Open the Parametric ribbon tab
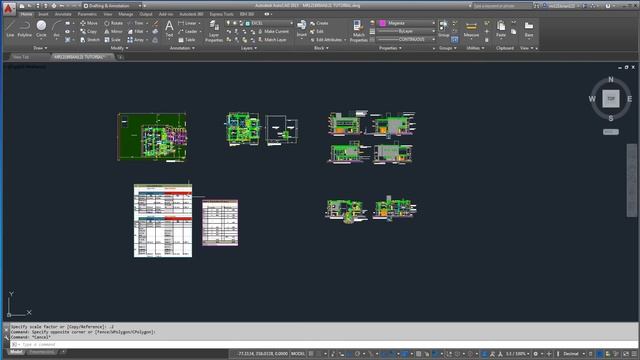This screenshot has height=360, width=640. pyautogui.click(x=87, y=14)
